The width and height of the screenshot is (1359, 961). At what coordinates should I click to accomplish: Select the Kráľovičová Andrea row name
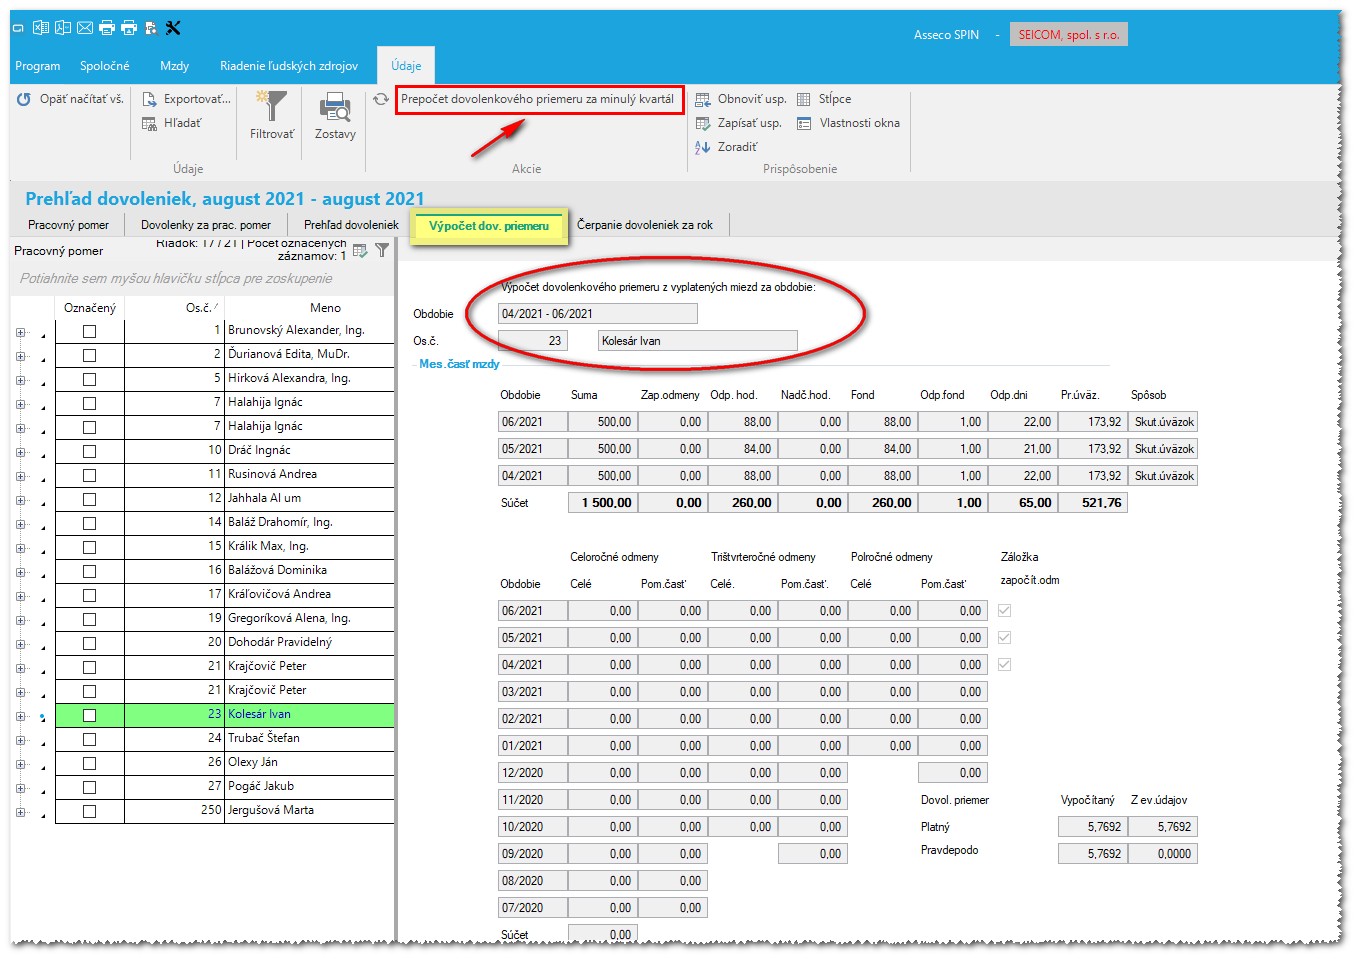click(279, 594)
